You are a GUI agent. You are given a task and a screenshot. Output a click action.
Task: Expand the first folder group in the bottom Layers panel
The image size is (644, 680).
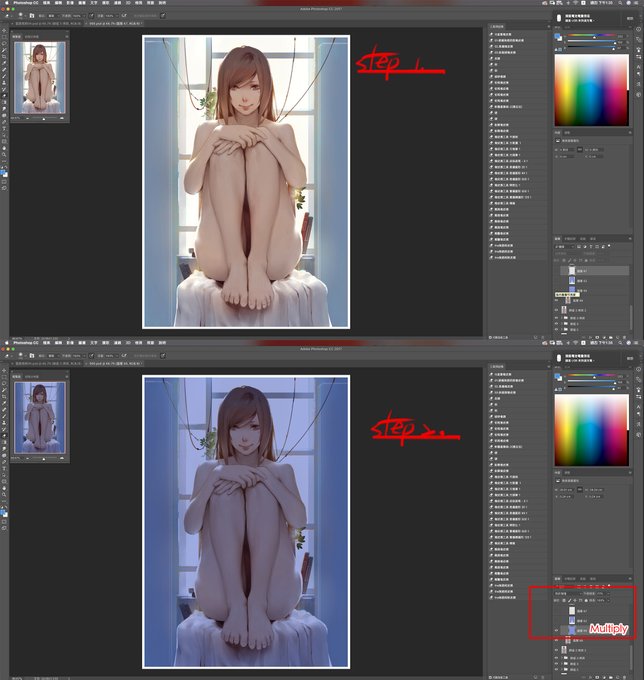coord(561,658)
